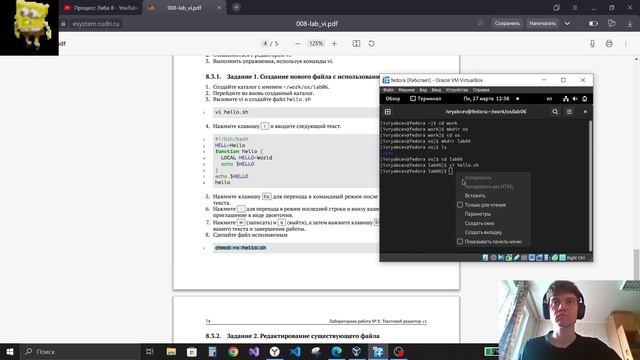The image size is (640, 360).
Task: Select the 008-lab_vi.pdf browser tab
Action: tap(184, 8)
